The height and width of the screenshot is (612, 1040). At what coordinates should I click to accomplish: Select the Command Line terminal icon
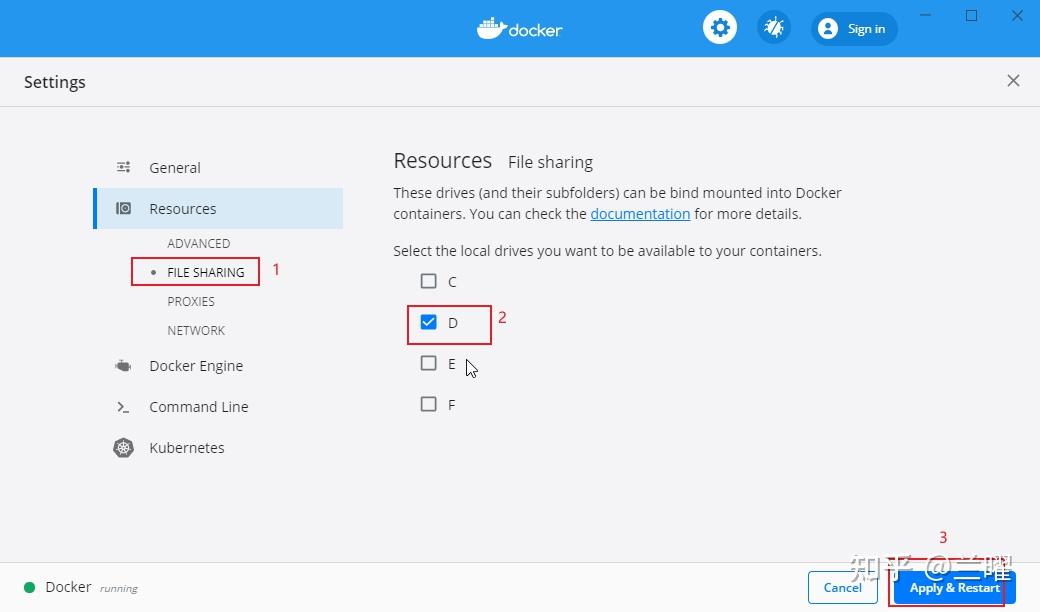pos(123,407)
